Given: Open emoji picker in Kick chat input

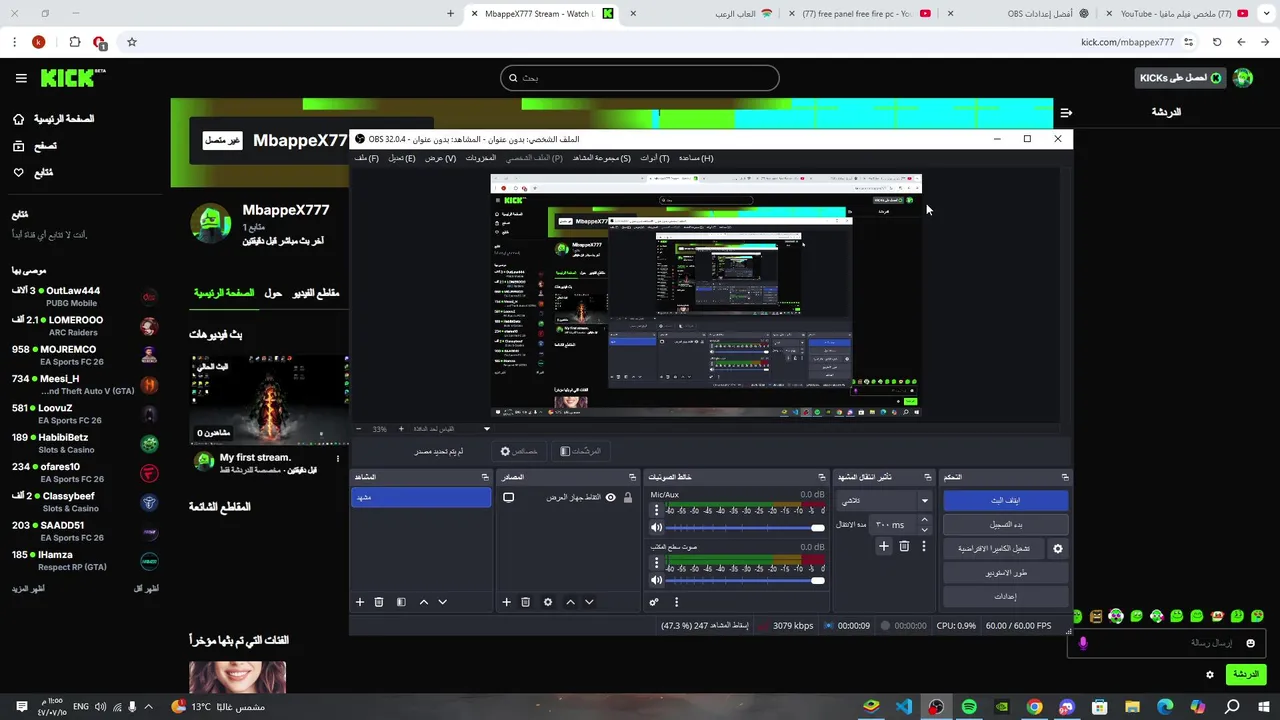Looking at the screenshot, I should [1250, 643].
